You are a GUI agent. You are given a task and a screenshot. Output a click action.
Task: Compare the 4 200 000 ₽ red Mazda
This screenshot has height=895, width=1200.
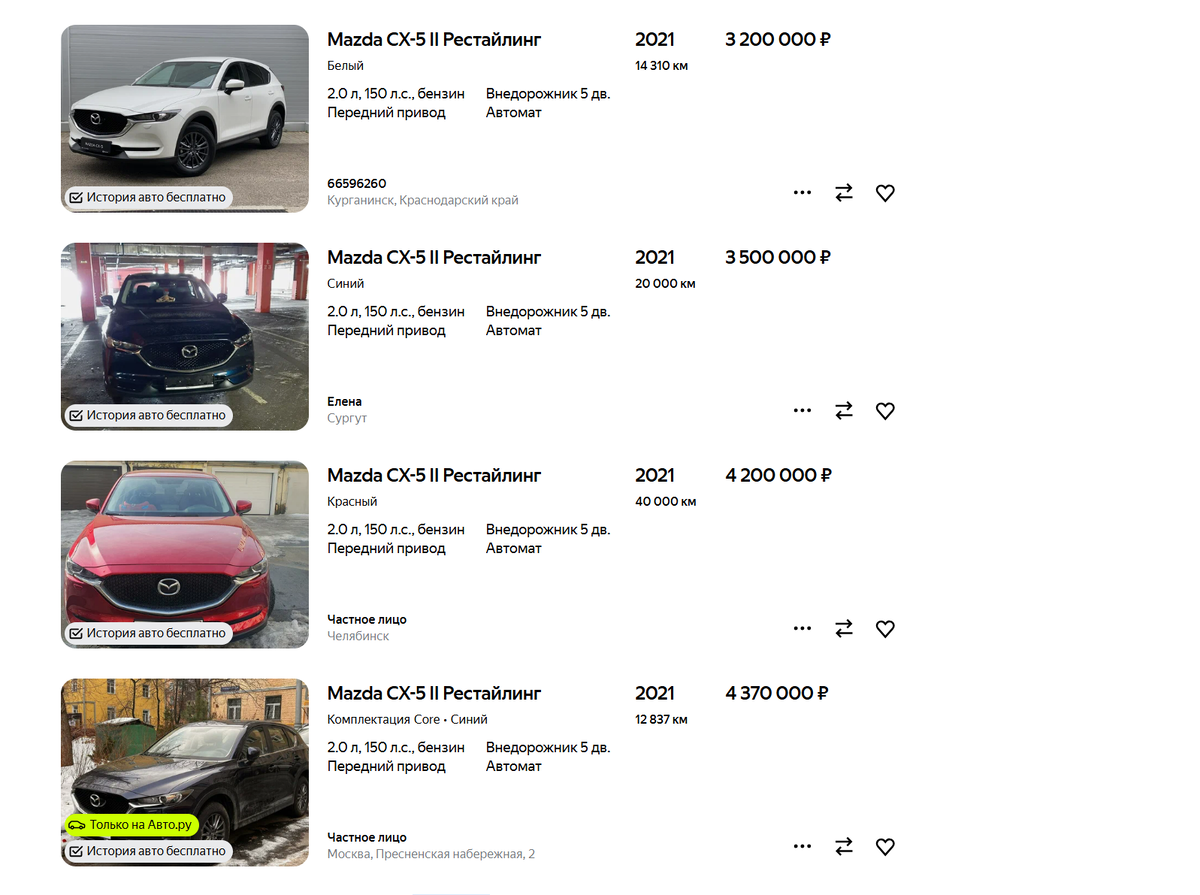(844, 629)
